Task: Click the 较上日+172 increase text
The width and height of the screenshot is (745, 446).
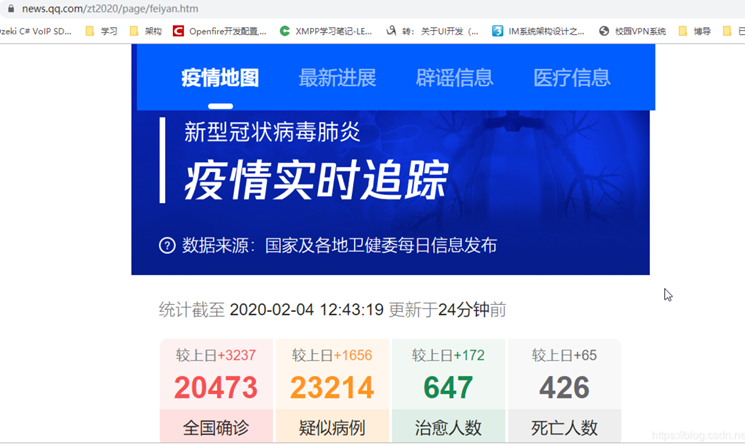Action: [448, 355]
